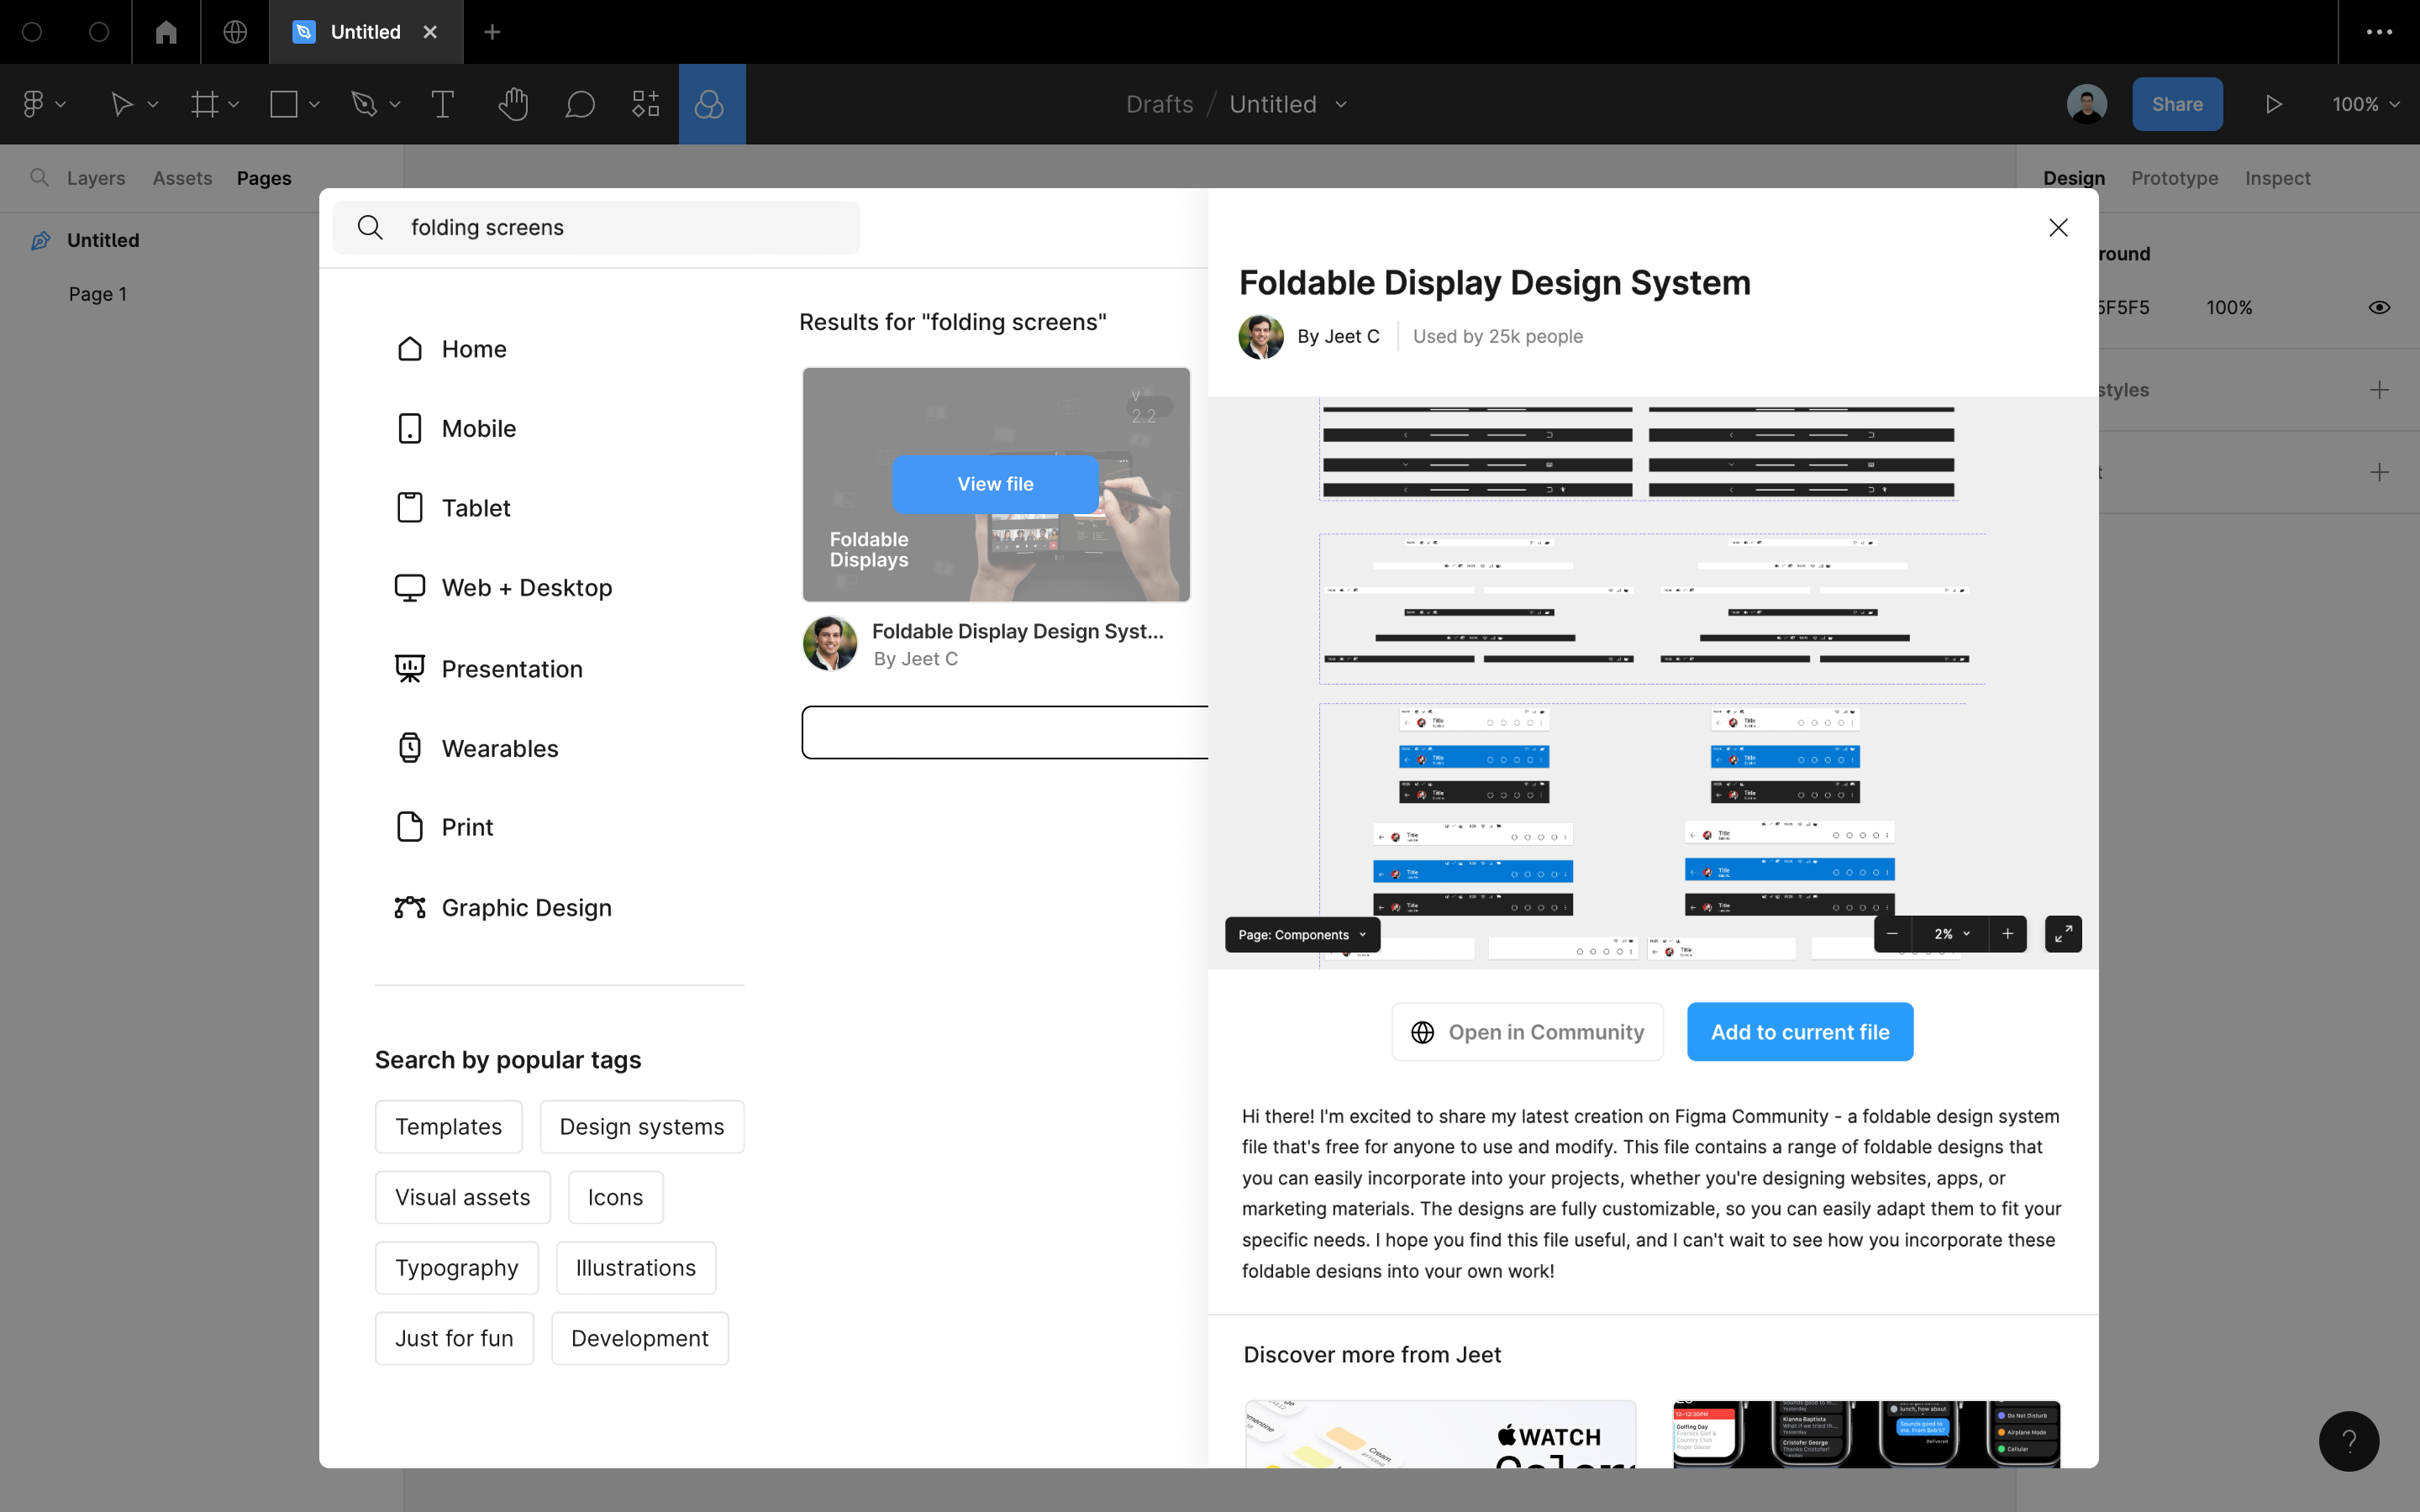The image size is (2420, 1512).
Task: Click the background color hex value 5F5F5
Action: click(x=2124, y=307)
